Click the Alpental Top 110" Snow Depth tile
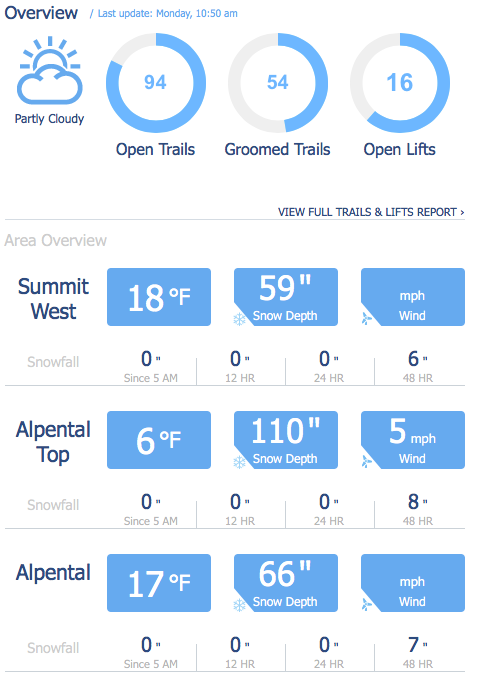The width and height of the screenshot is (480, 680). 286,440
